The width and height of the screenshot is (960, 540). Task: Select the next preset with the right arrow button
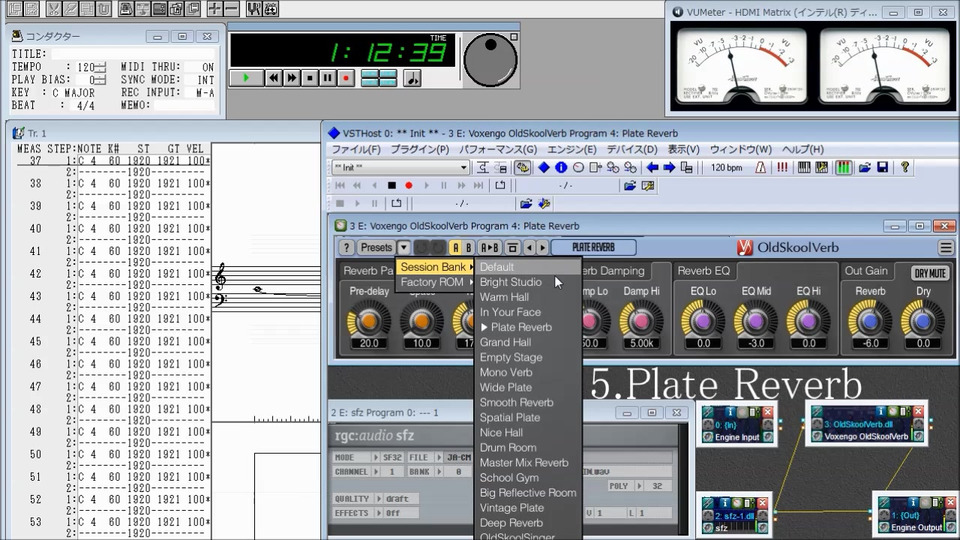(542, 247)
